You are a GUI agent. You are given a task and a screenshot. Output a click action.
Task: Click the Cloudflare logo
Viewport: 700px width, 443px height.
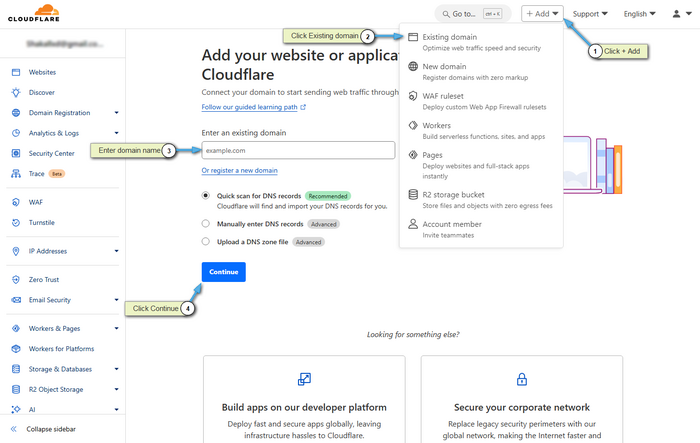pos(33,13)
